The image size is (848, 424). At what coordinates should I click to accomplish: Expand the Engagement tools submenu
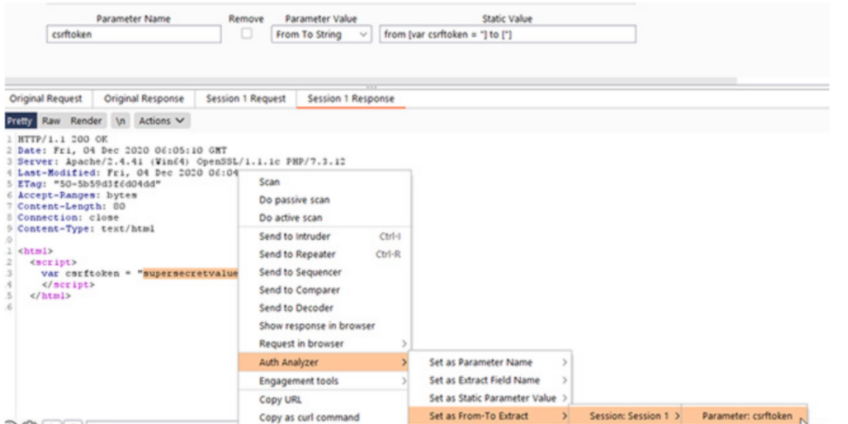tap(324, 381)
